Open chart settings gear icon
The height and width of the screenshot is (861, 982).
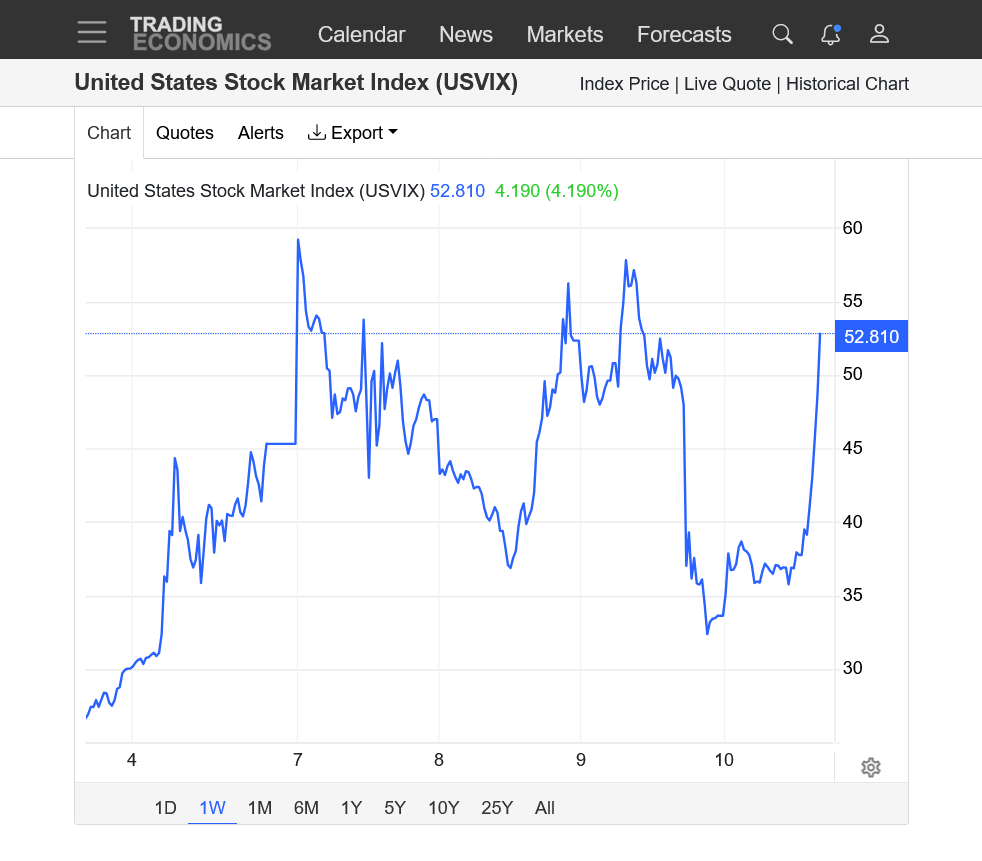tap(870, 767)
